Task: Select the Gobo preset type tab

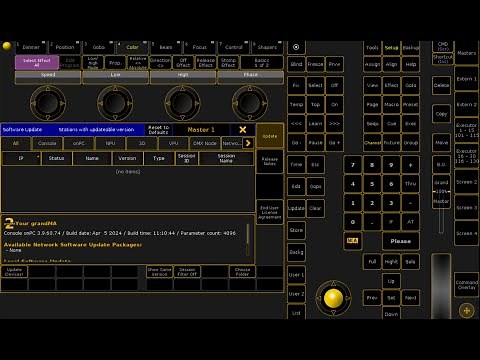Action: pos(99,47)
